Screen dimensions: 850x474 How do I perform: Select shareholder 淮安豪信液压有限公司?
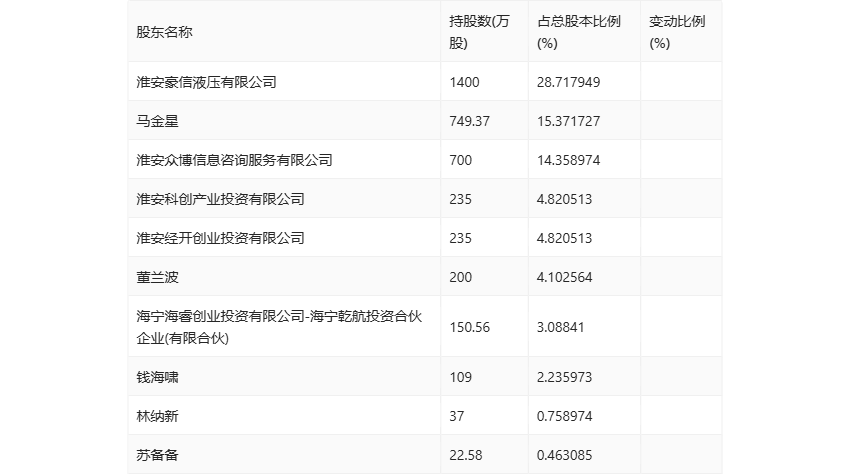click(x=207, y=82)
